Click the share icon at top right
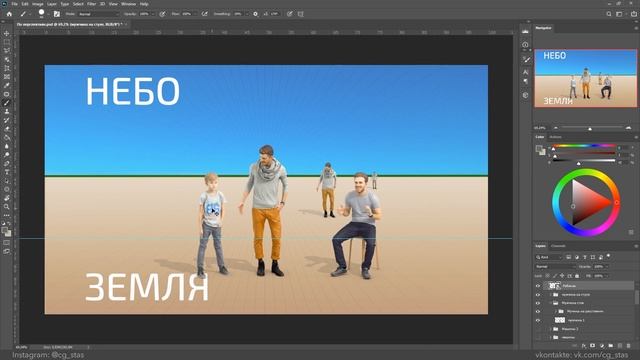640x360 pixels. pos(634,14)
